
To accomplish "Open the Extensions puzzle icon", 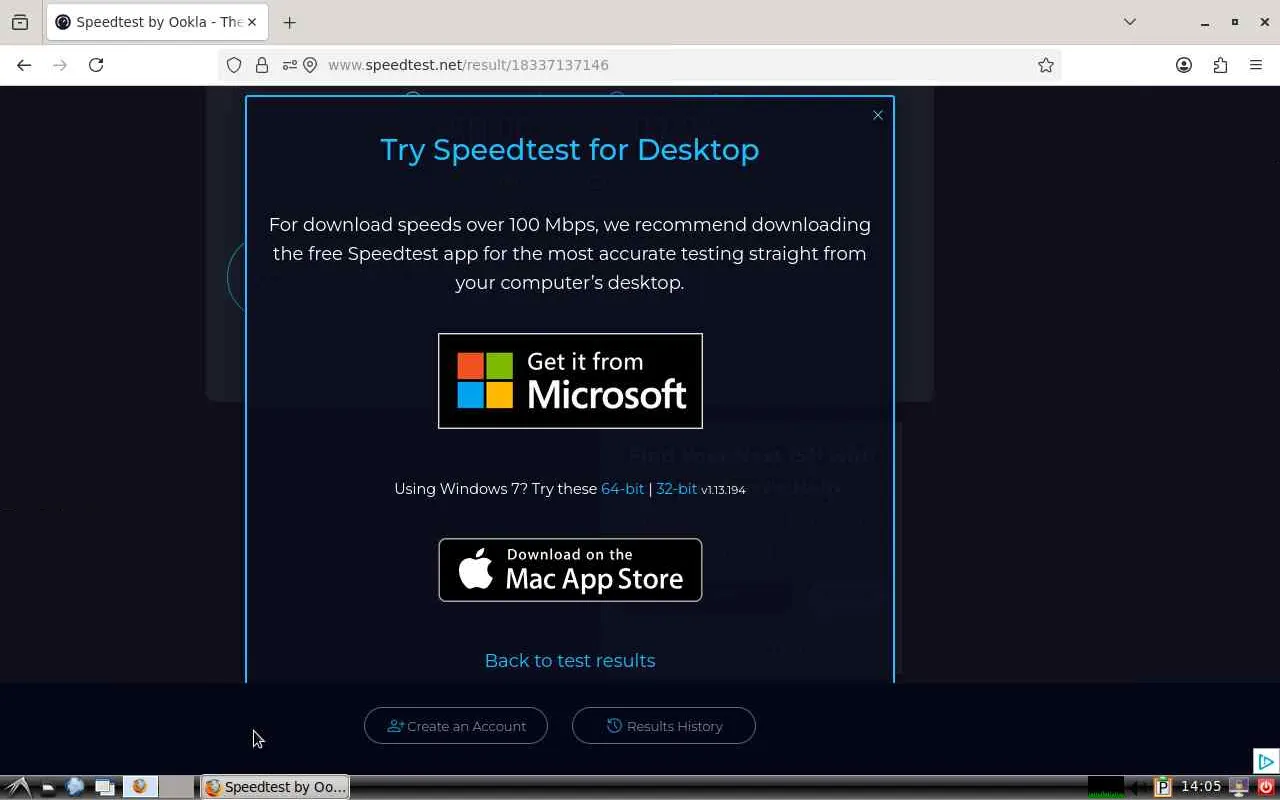I will point(1220,65).
